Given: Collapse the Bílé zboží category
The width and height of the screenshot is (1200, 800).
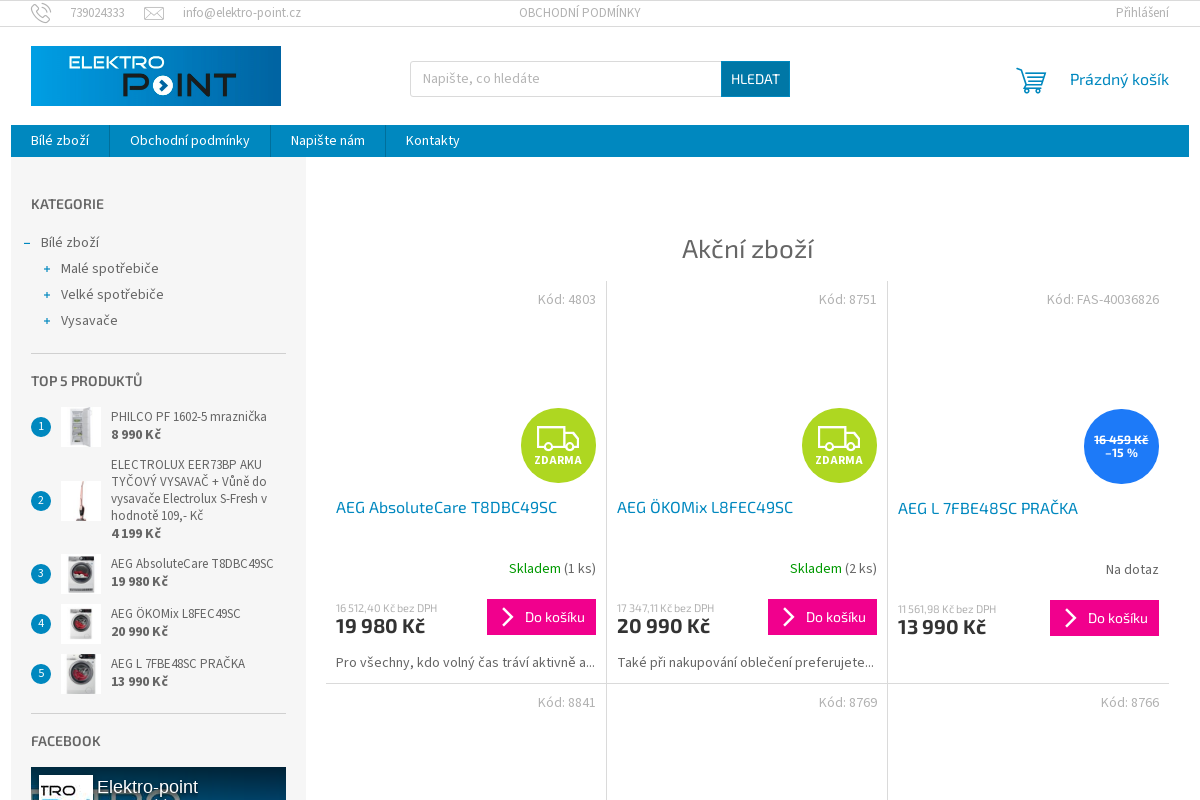Looking at the screenshot, I should [27, 243].
